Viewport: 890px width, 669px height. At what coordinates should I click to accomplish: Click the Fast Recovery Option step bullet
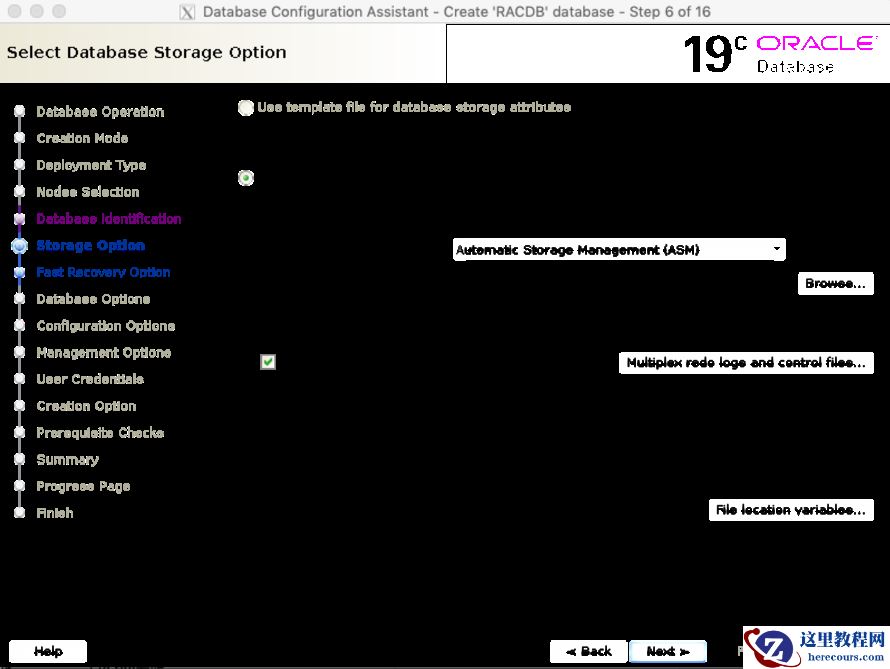tap(19, 272)
